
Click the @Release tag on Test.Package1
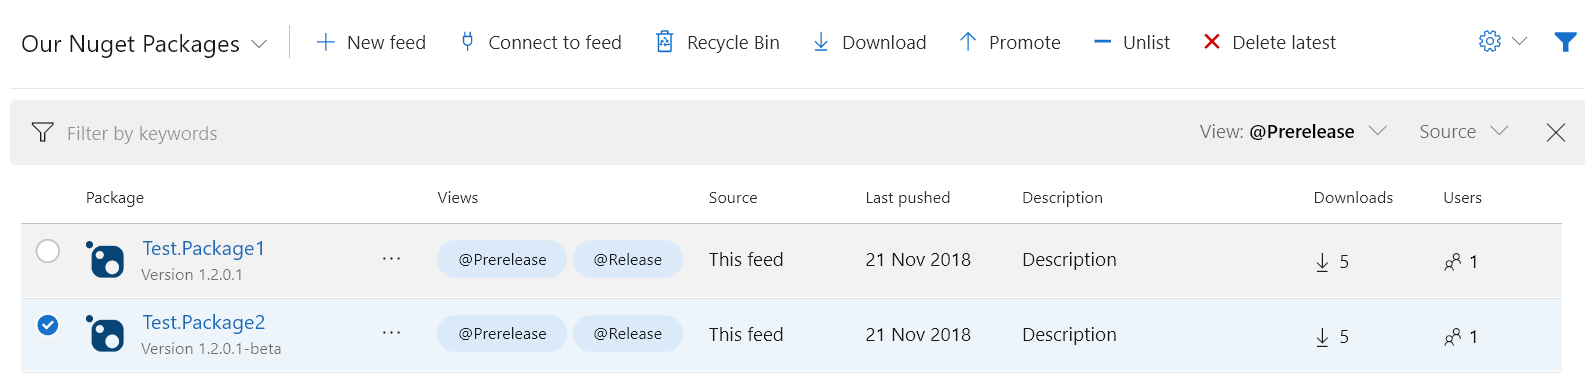click(x=628, y=259)
